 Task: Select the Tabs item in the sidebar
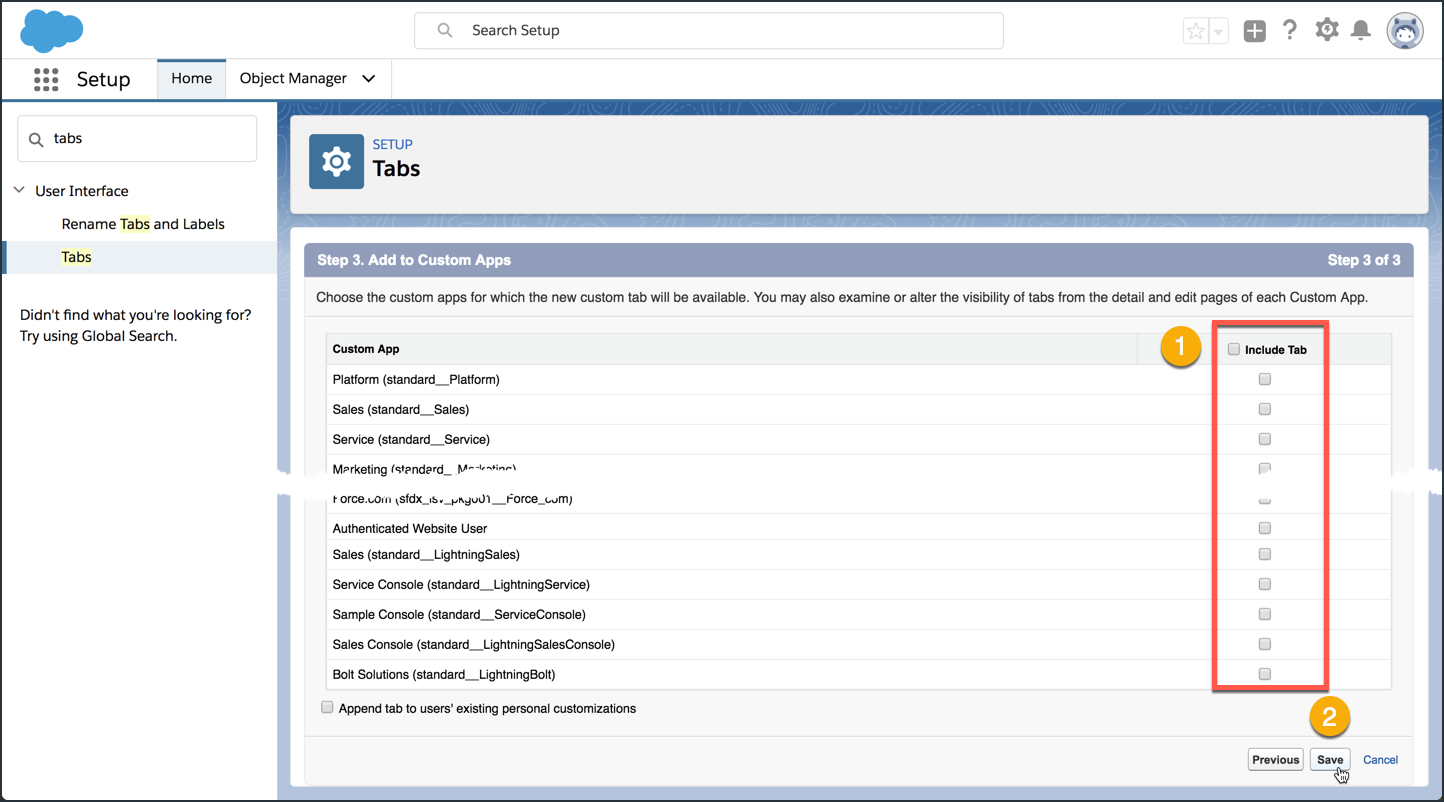[140, 257]
